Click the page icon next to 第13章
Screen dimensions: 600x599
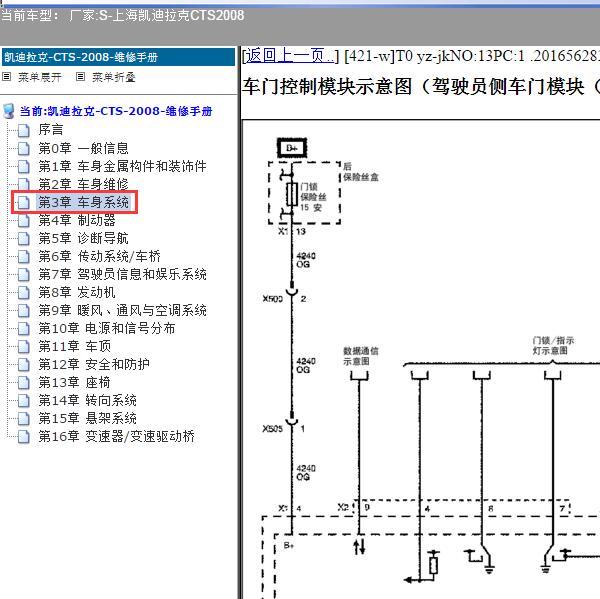[24, 382]
